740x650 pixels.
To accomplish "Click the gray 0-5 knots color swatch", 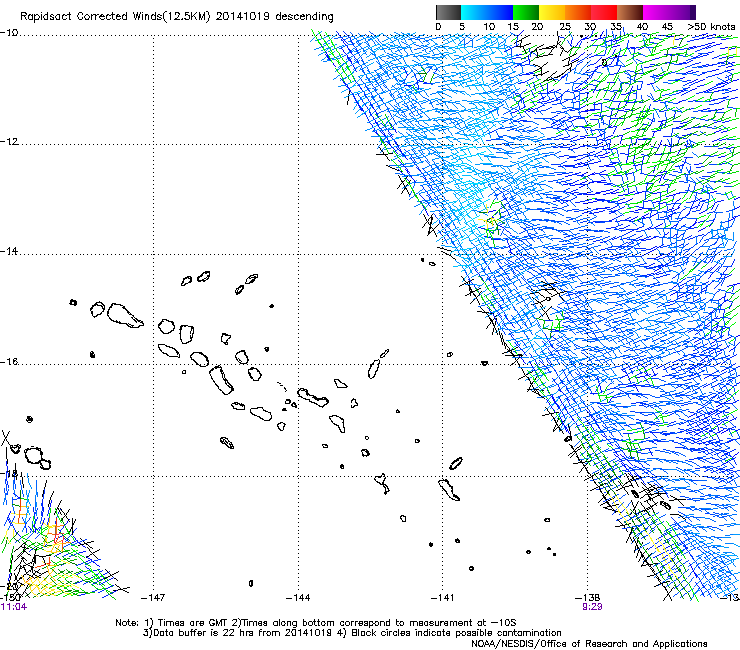I will point(448,12).
